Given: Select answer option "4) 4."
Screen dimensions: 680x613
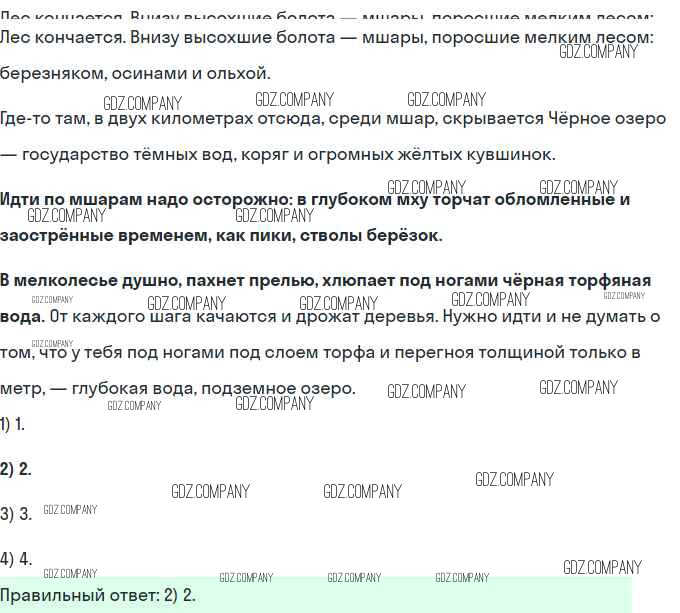Looking at the screenshot, I should pyautogui.click(x=16, y=559).
